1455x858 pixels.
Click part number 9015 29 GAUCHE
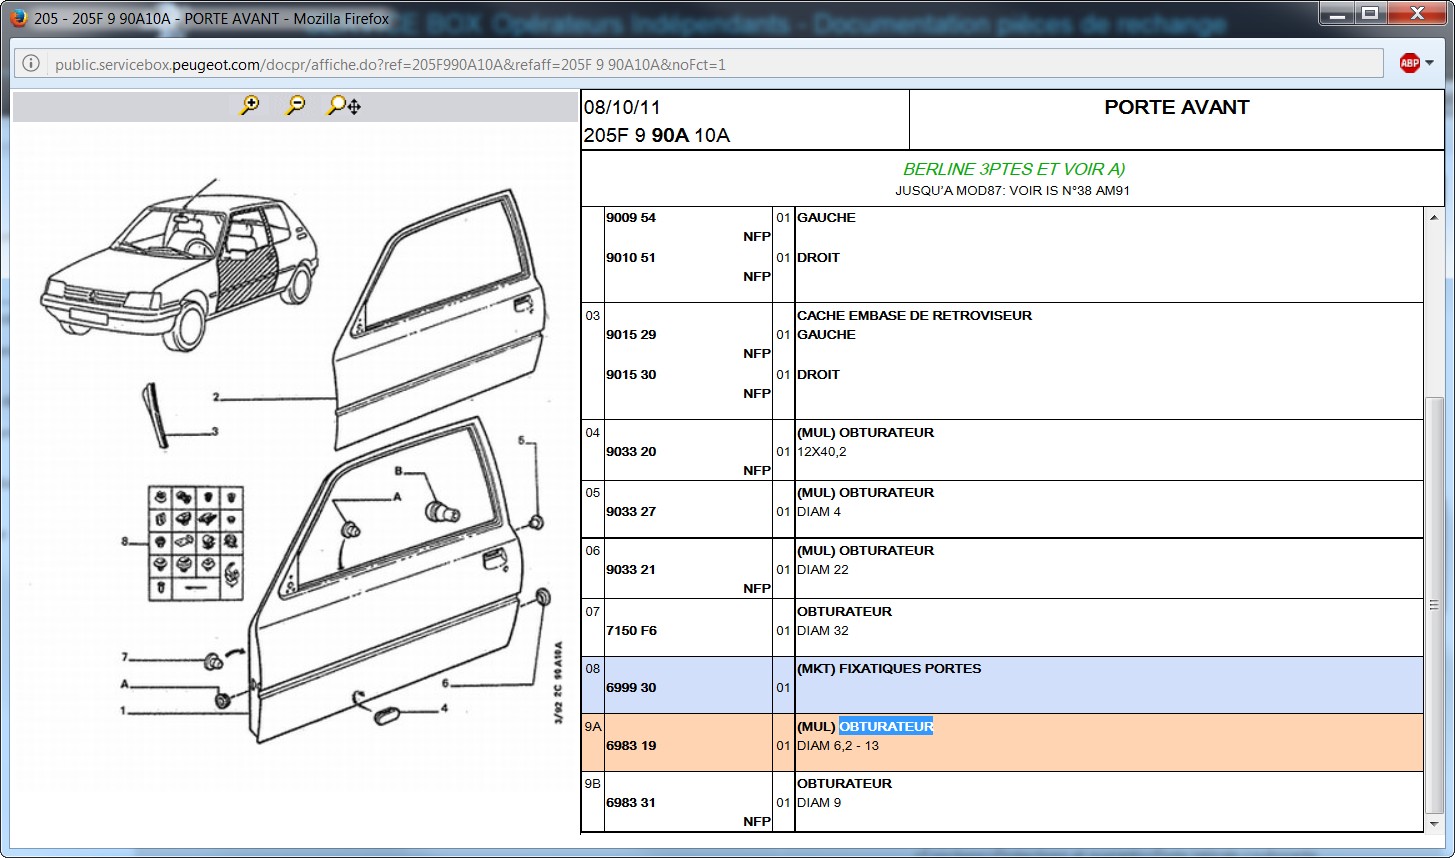(631, 335)
